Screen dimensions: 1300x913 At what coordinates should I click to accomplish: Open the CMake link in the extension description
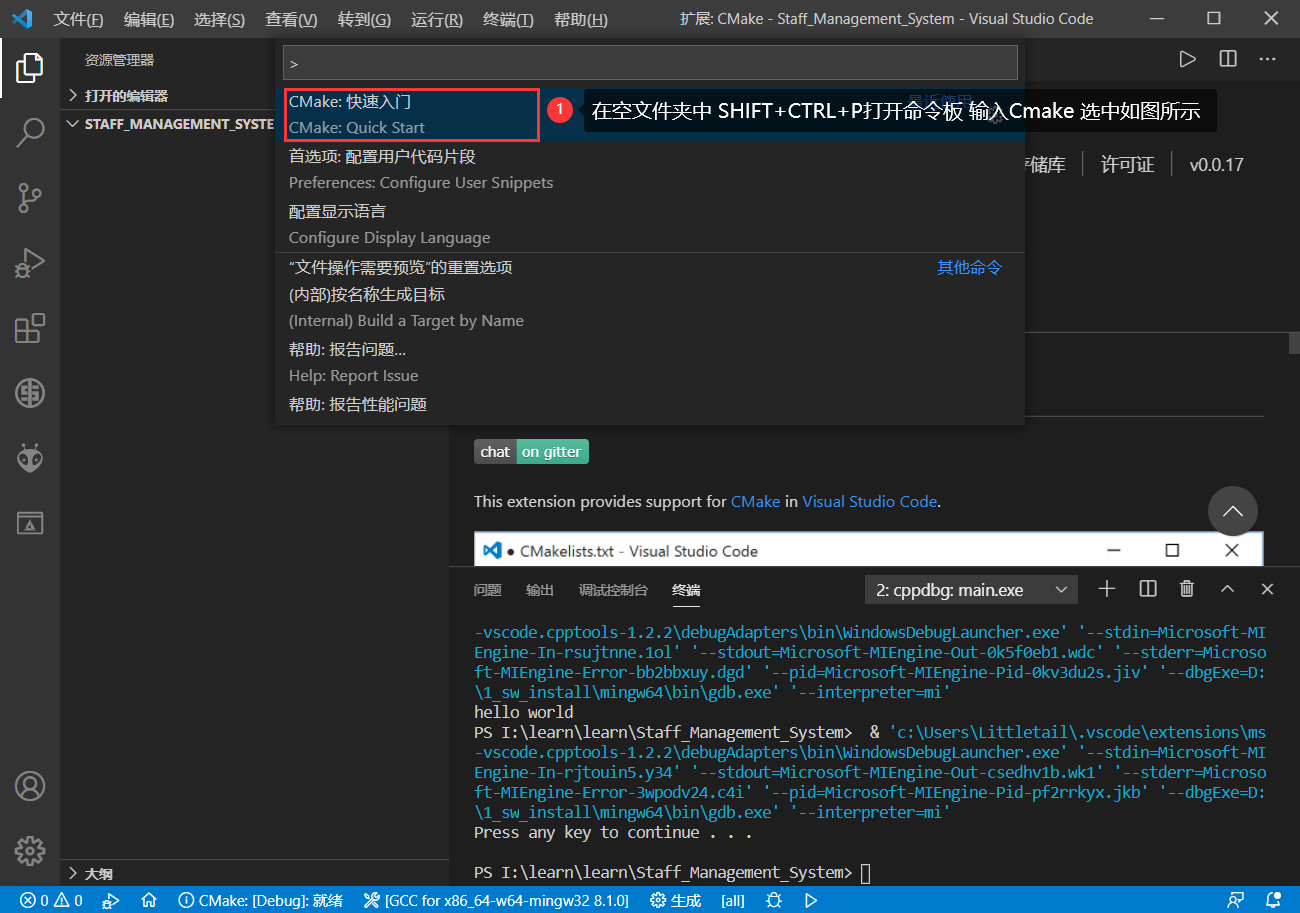tap(755, 502)
